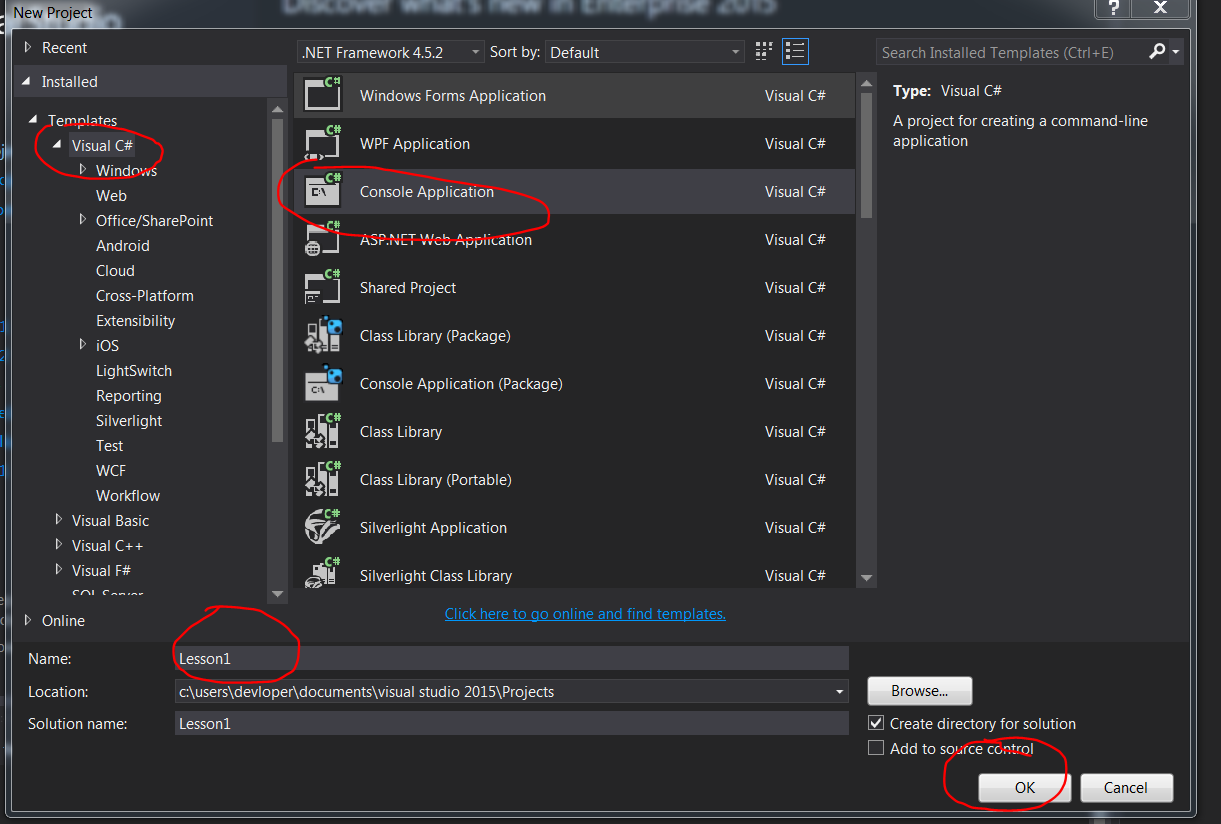Select the Web templates category
Screen dimensions: 1221x824
[111, 195]
